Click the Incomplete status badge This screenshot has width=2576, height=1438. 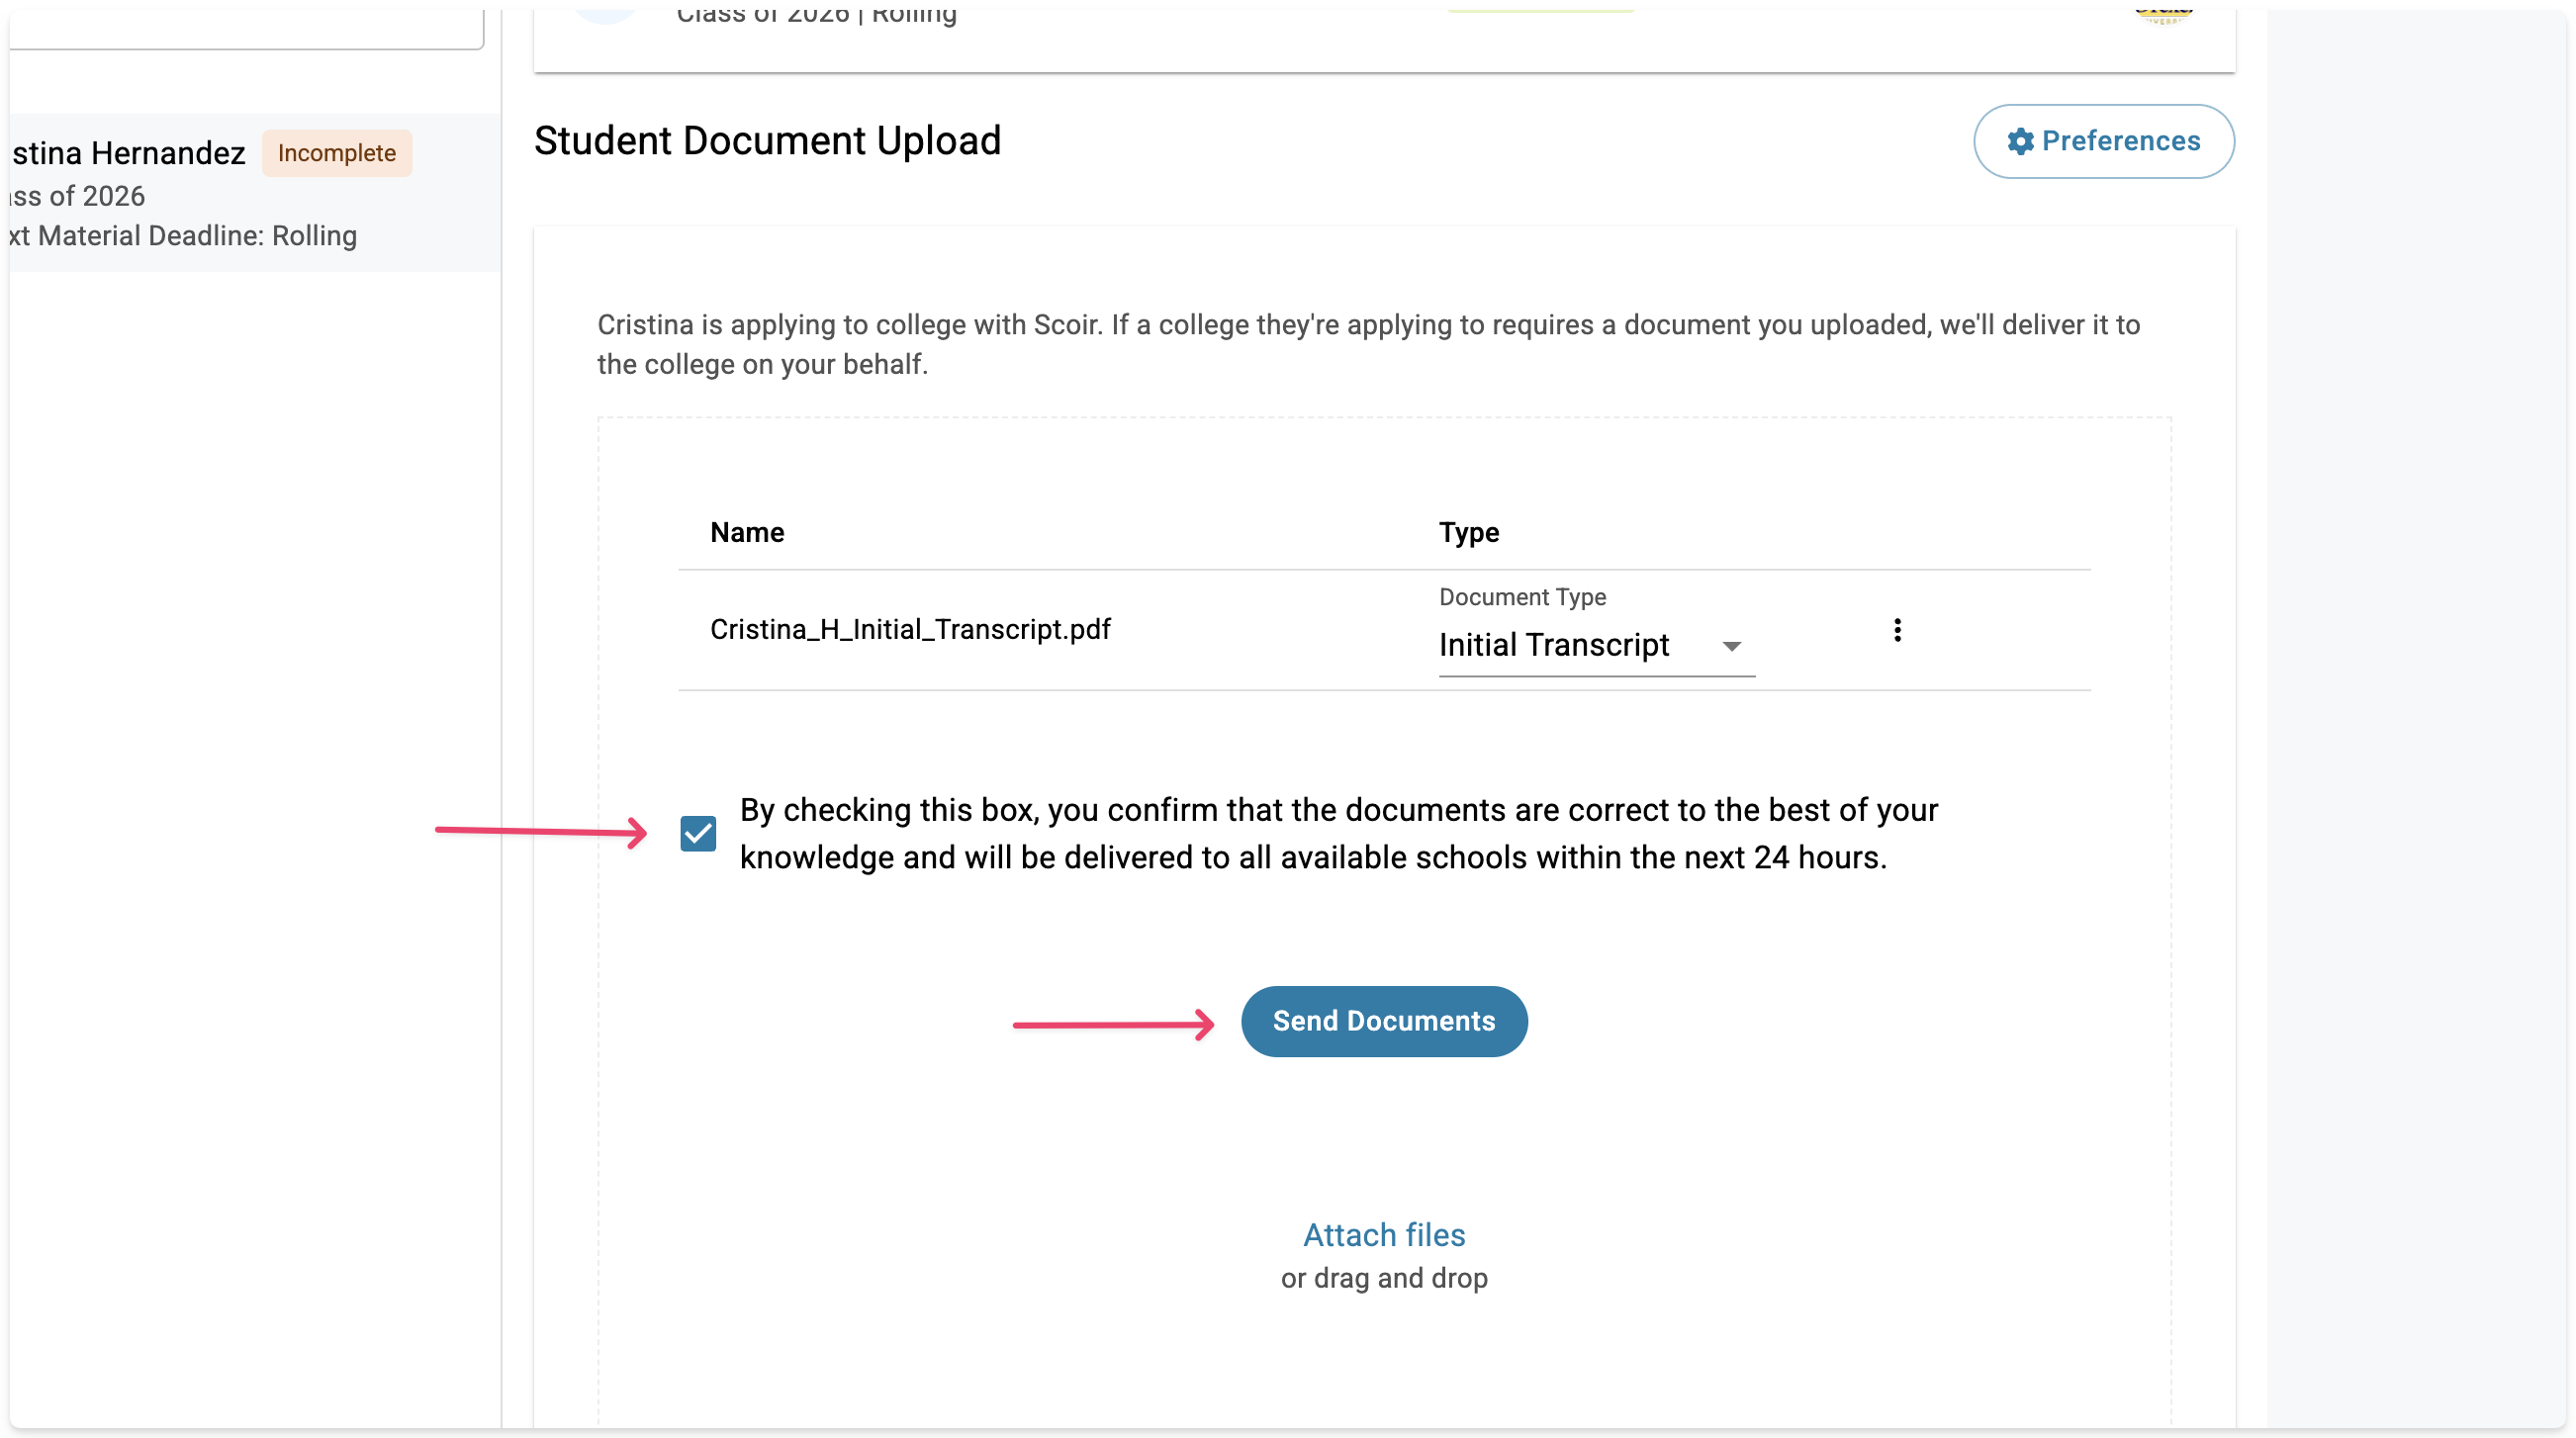[336, 153]
